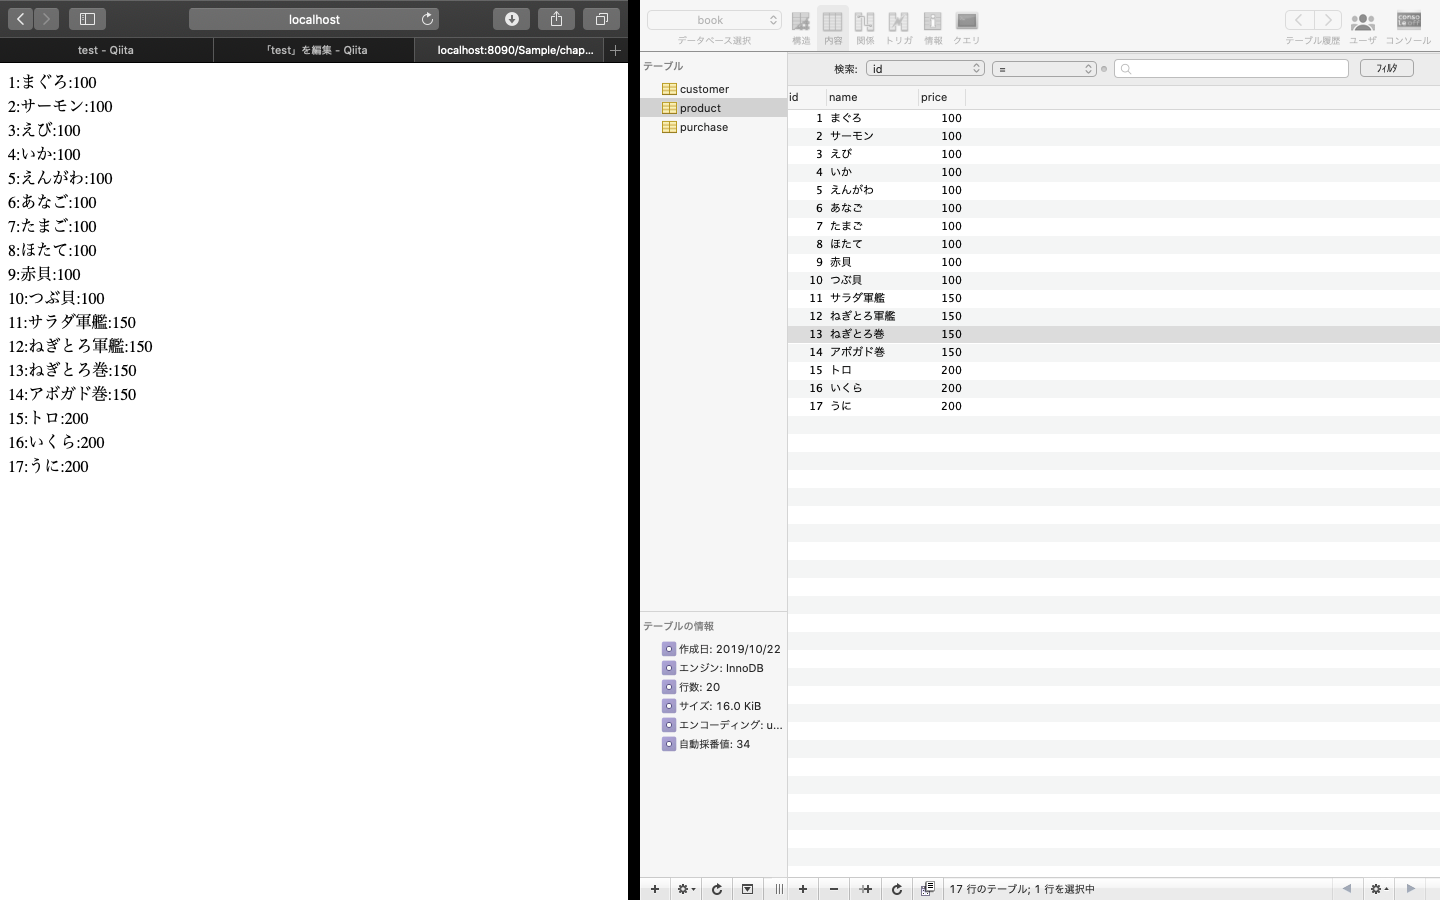Click 作成日: 2019/10/22 info entry
The height and width of the screenshot is (900, 1440).
(x=721, y=649)
